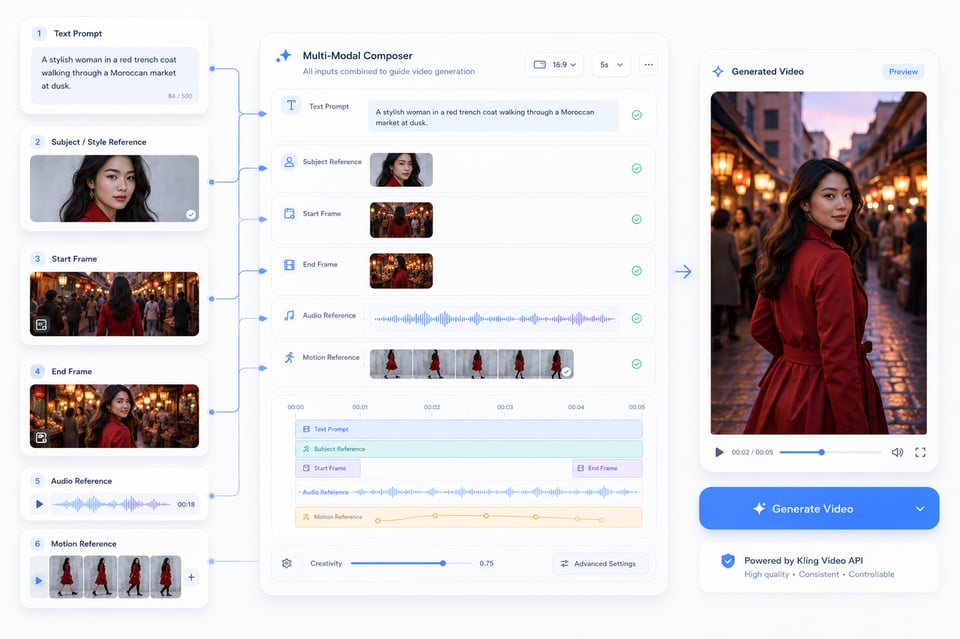The image size is (960, 639).
Task: Click the sparkle icon next to Multi-Modal Composer
Action: click(283, 56)
